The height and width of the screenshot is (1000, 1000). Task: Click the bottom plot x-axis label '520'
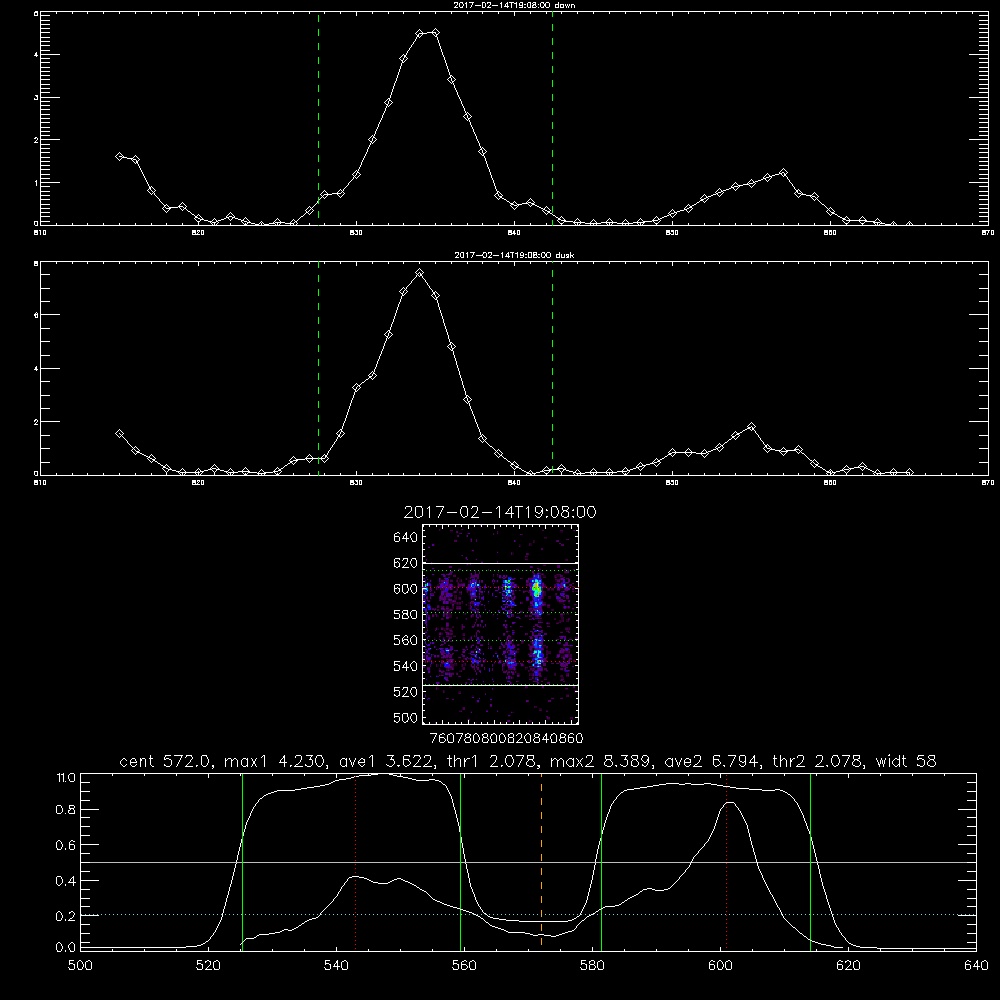pyautogui.click(x=208, y=966)
